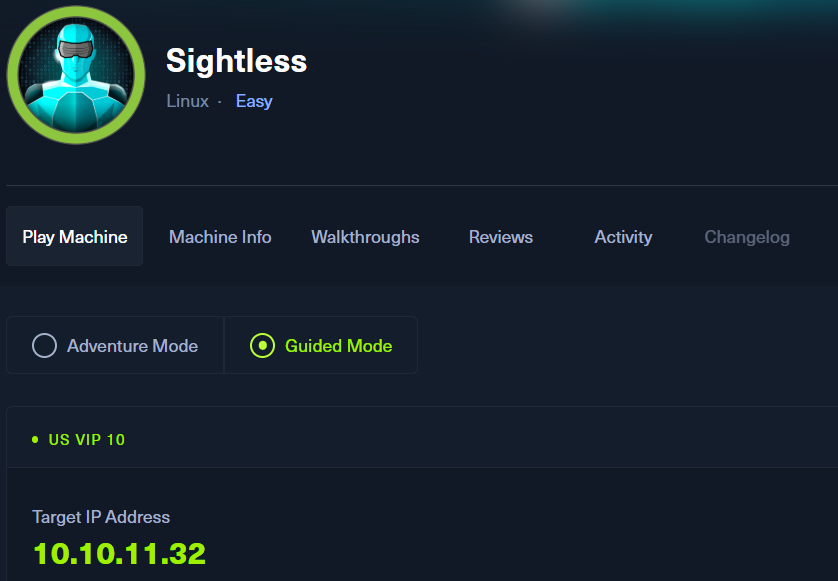
Task: Click the Linux operating system label
Action: click(188, 101)
